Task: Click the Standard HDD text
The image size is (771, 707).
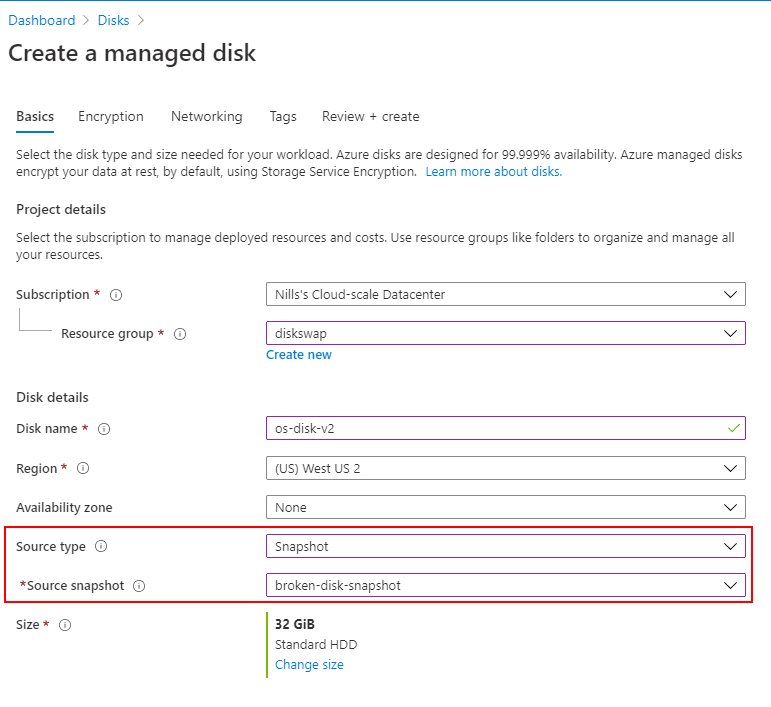Action: tap(316, 645)
